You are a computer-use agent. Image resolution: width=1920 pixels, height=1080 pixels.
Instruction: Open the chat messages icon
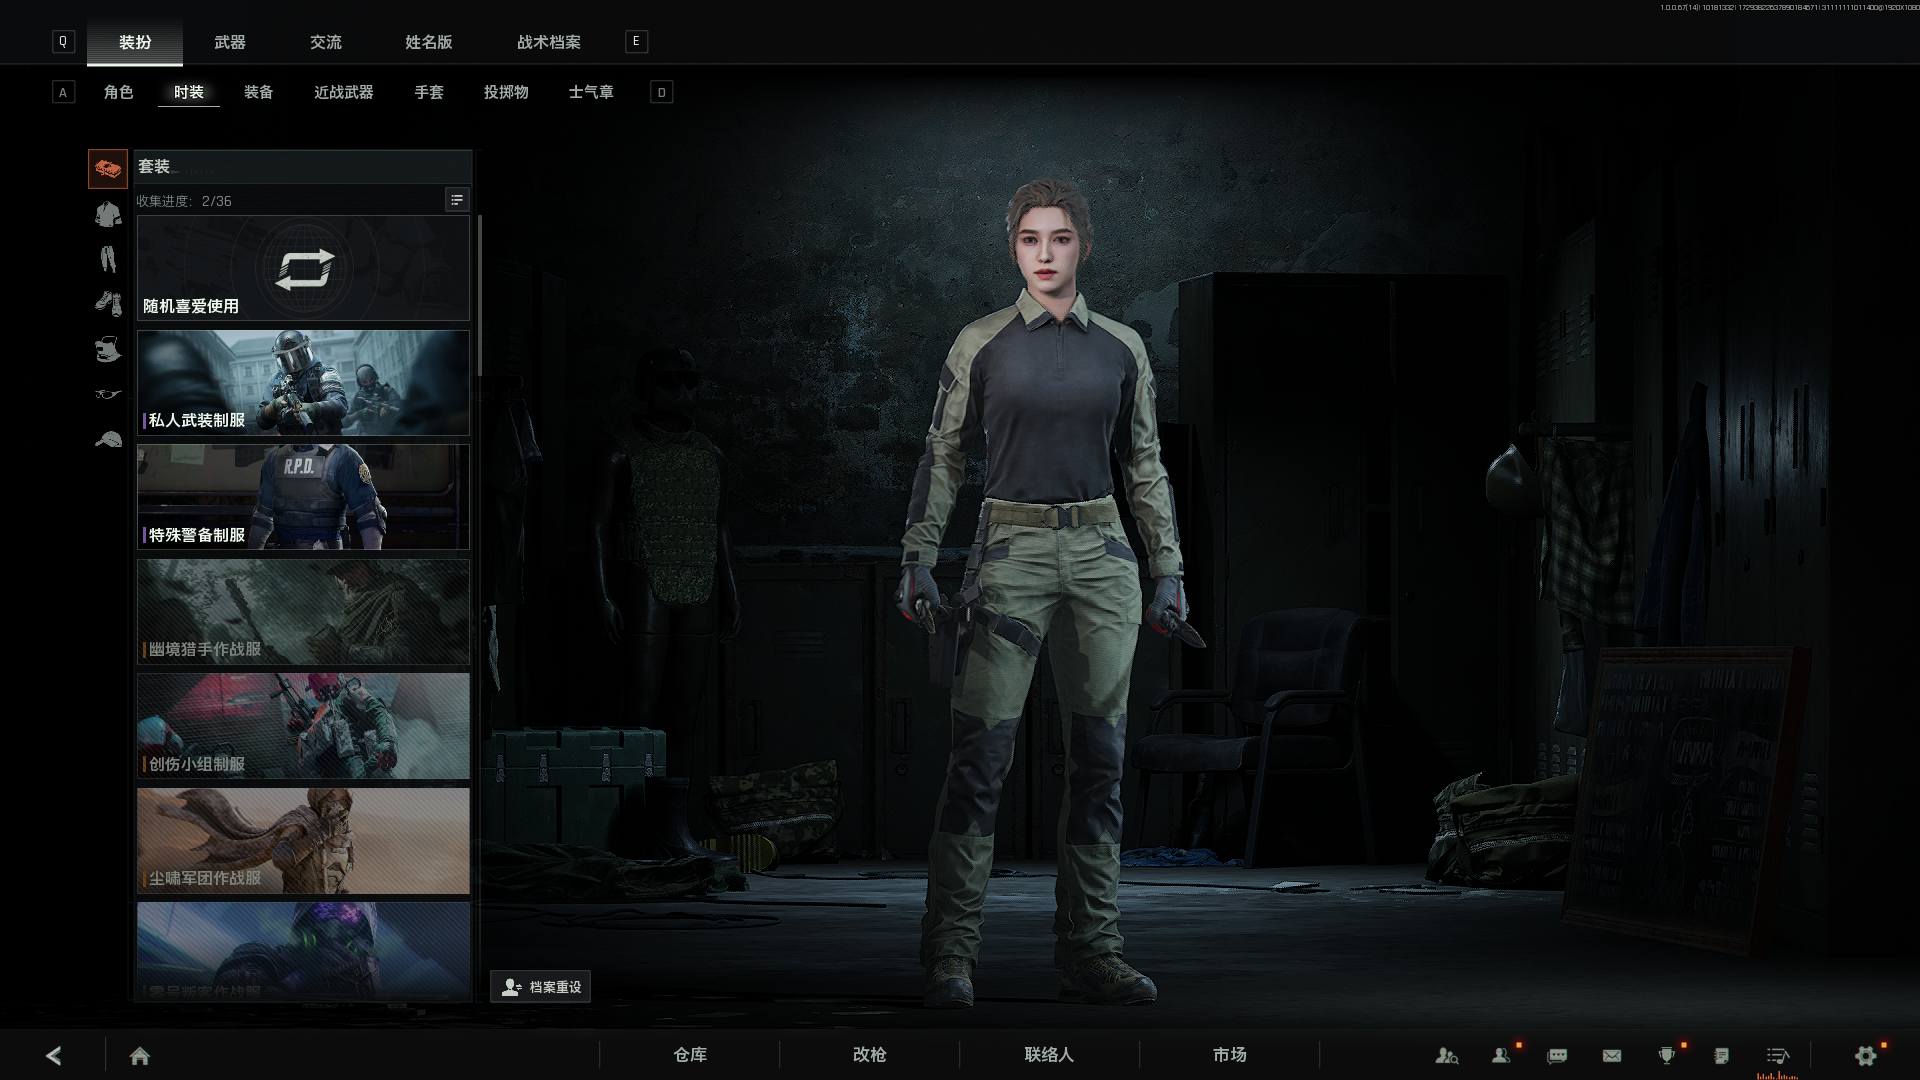pyautogui.click(x=1557, y=1055)
